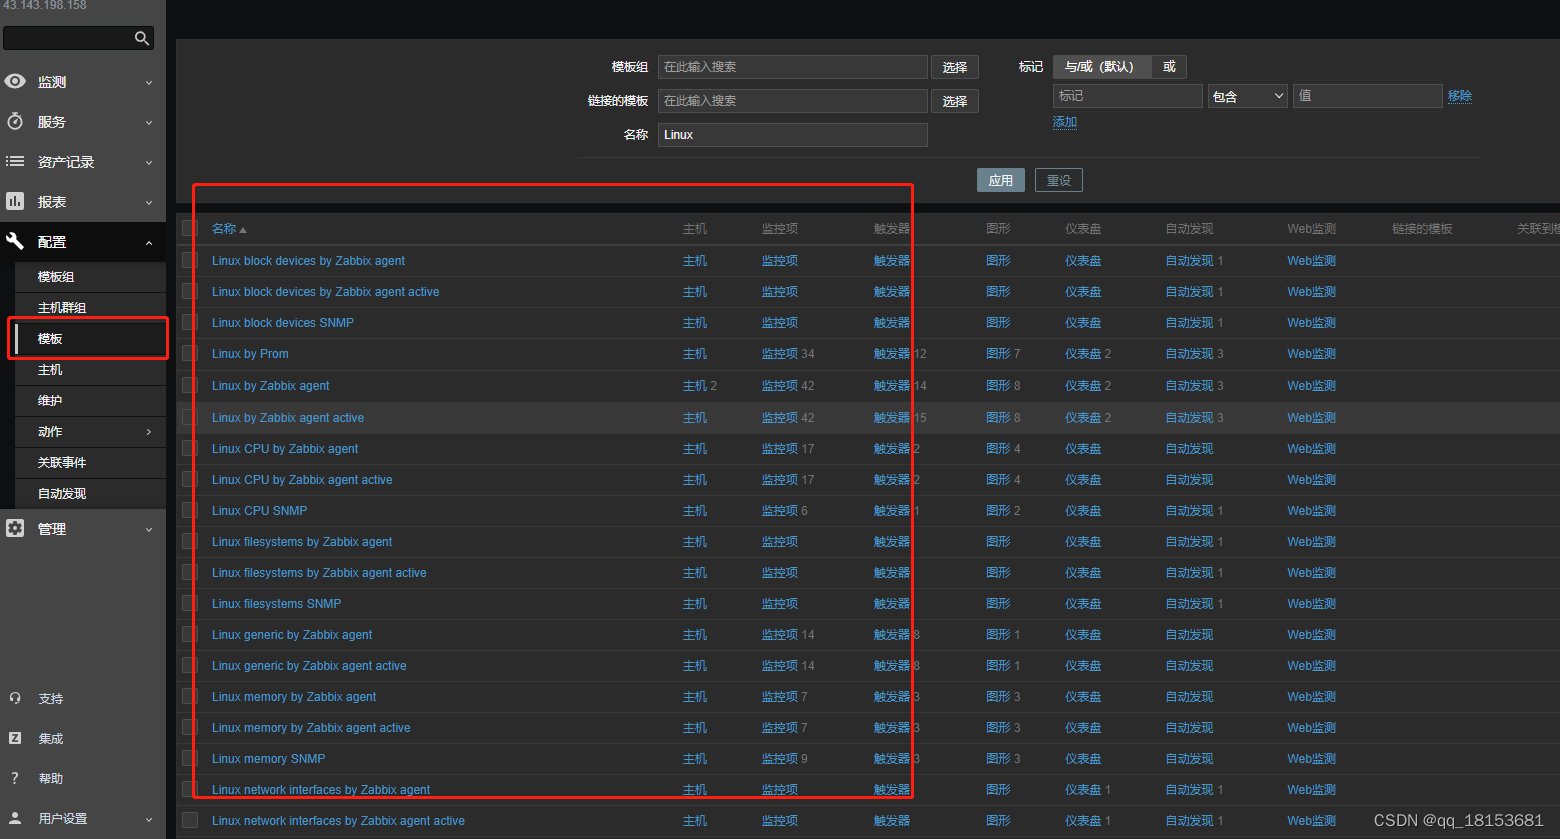Open 监控项 9 for Linux memory SNMP

[785, 759]
